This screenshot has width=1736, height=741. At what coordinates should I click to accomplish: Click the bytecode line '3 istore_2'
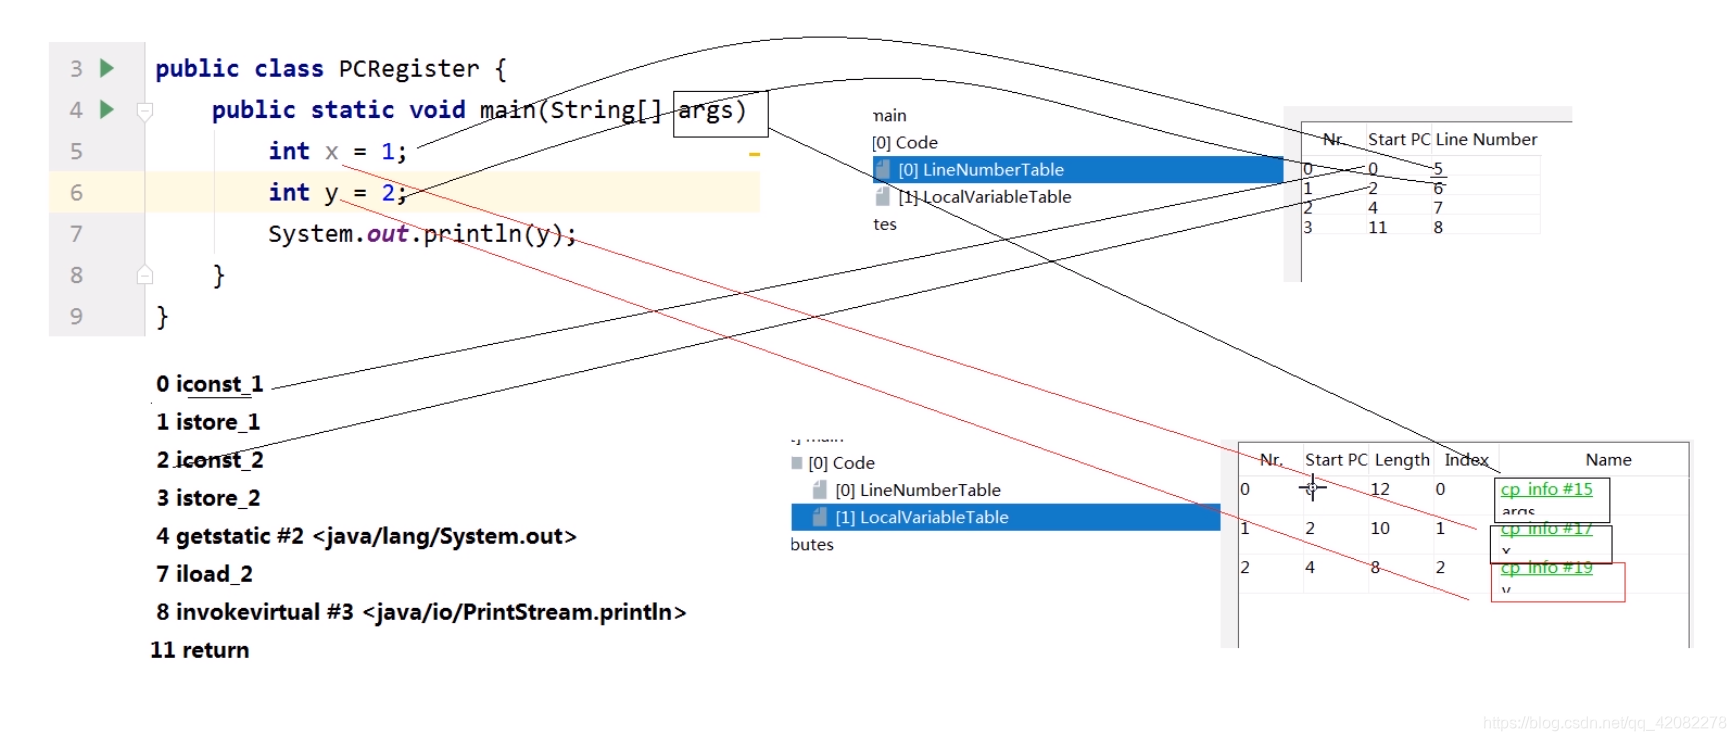pos(208,498)
